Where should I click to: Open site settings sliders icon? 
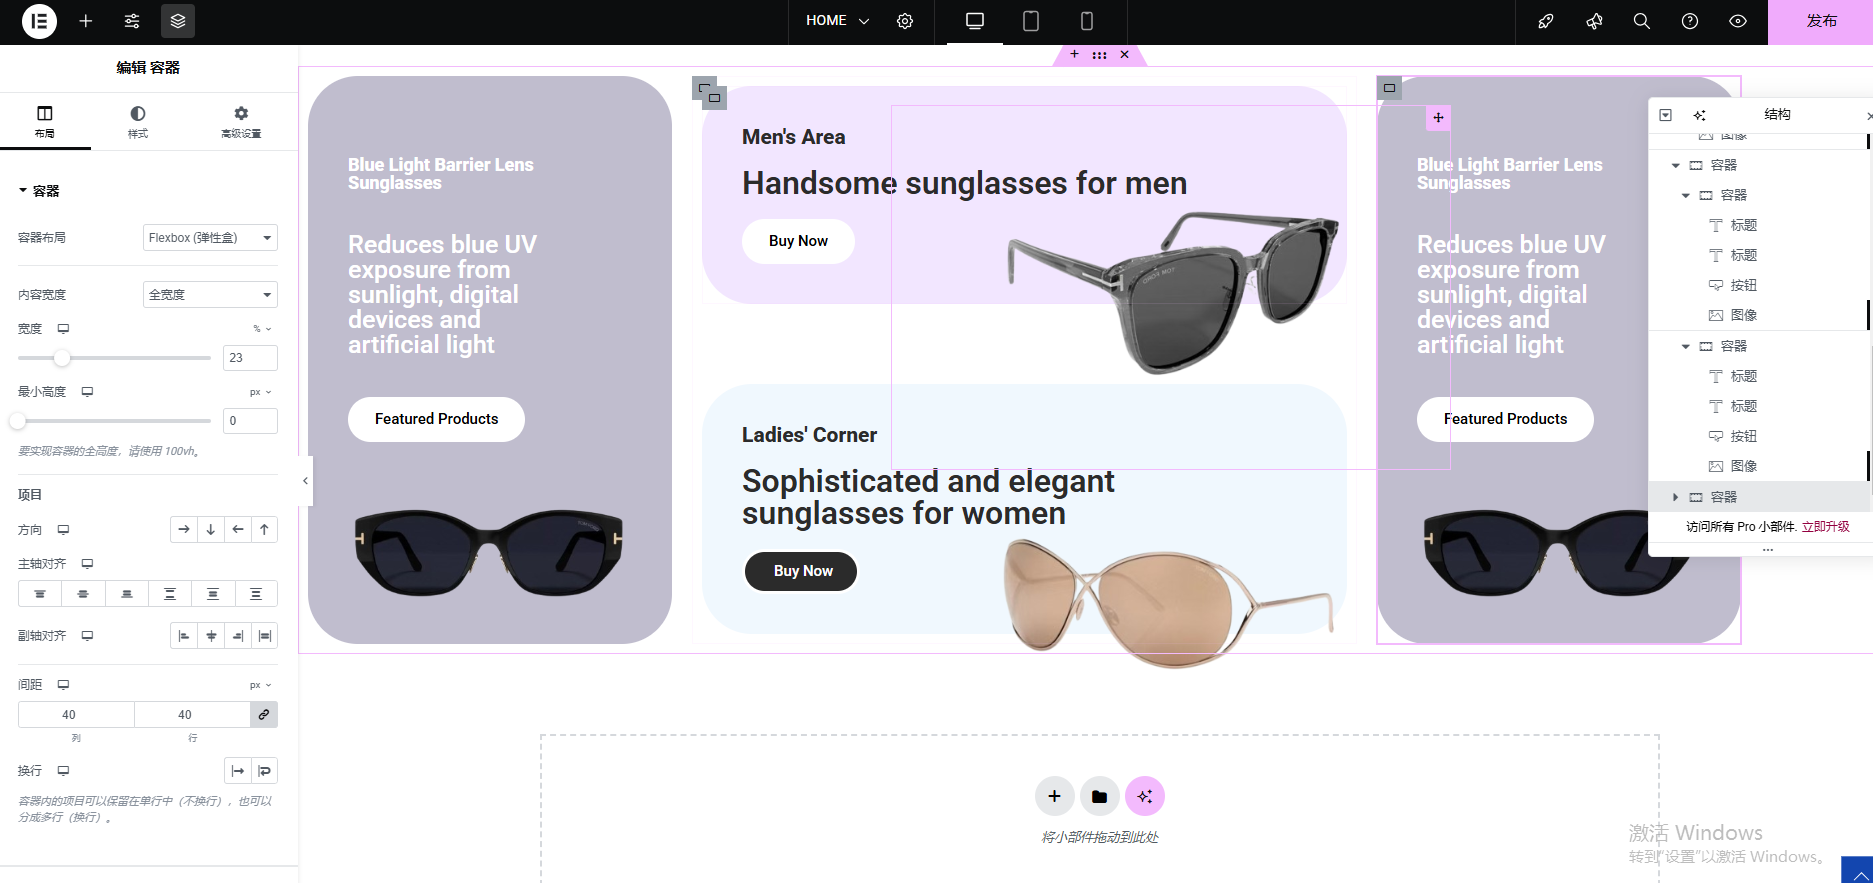(x=132, y=21)
